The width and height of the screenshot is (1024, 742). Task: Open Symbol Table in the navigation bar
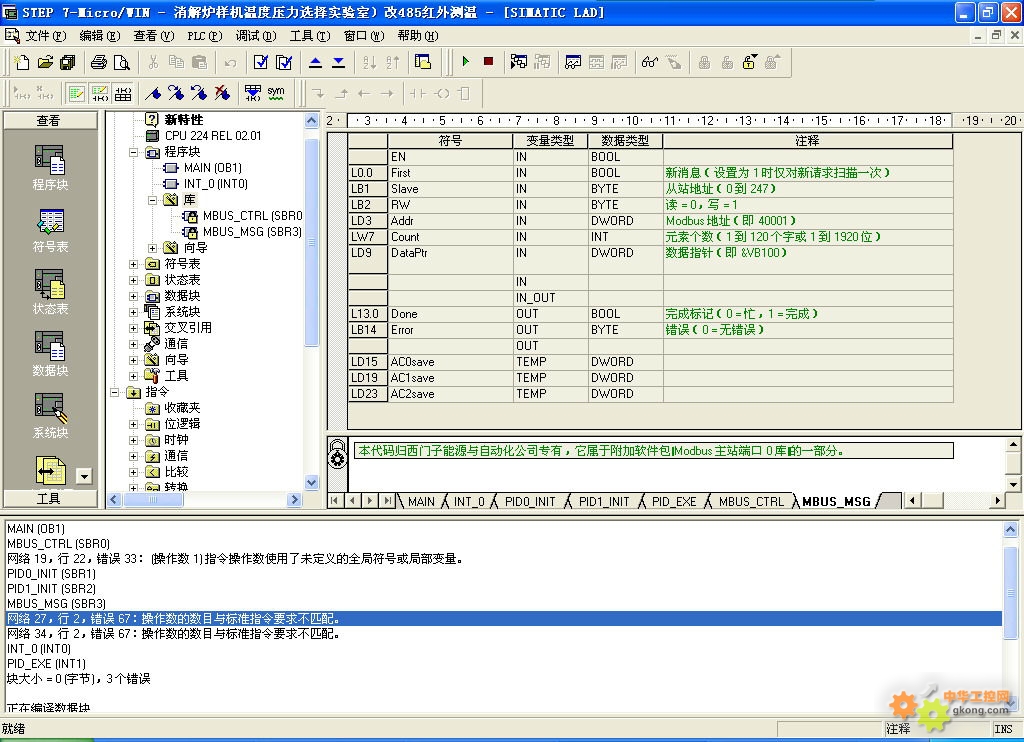click(50, 231)
